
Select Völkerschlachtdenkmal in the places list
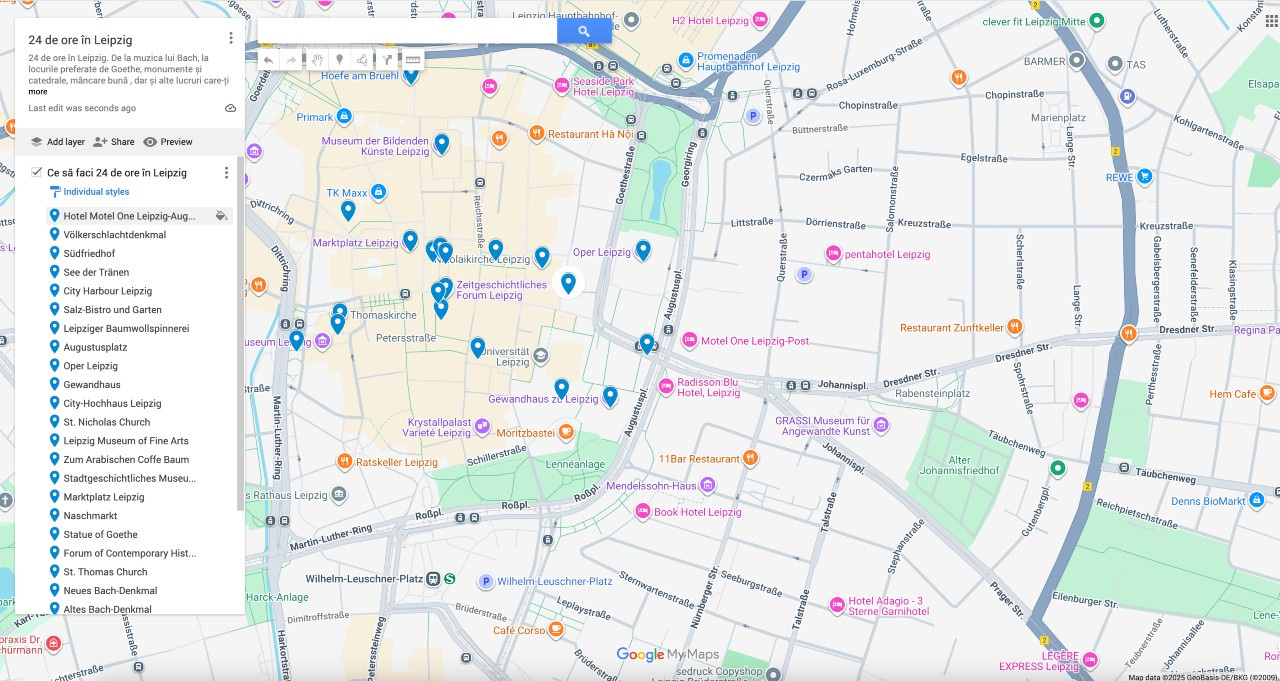pos(115,235)
